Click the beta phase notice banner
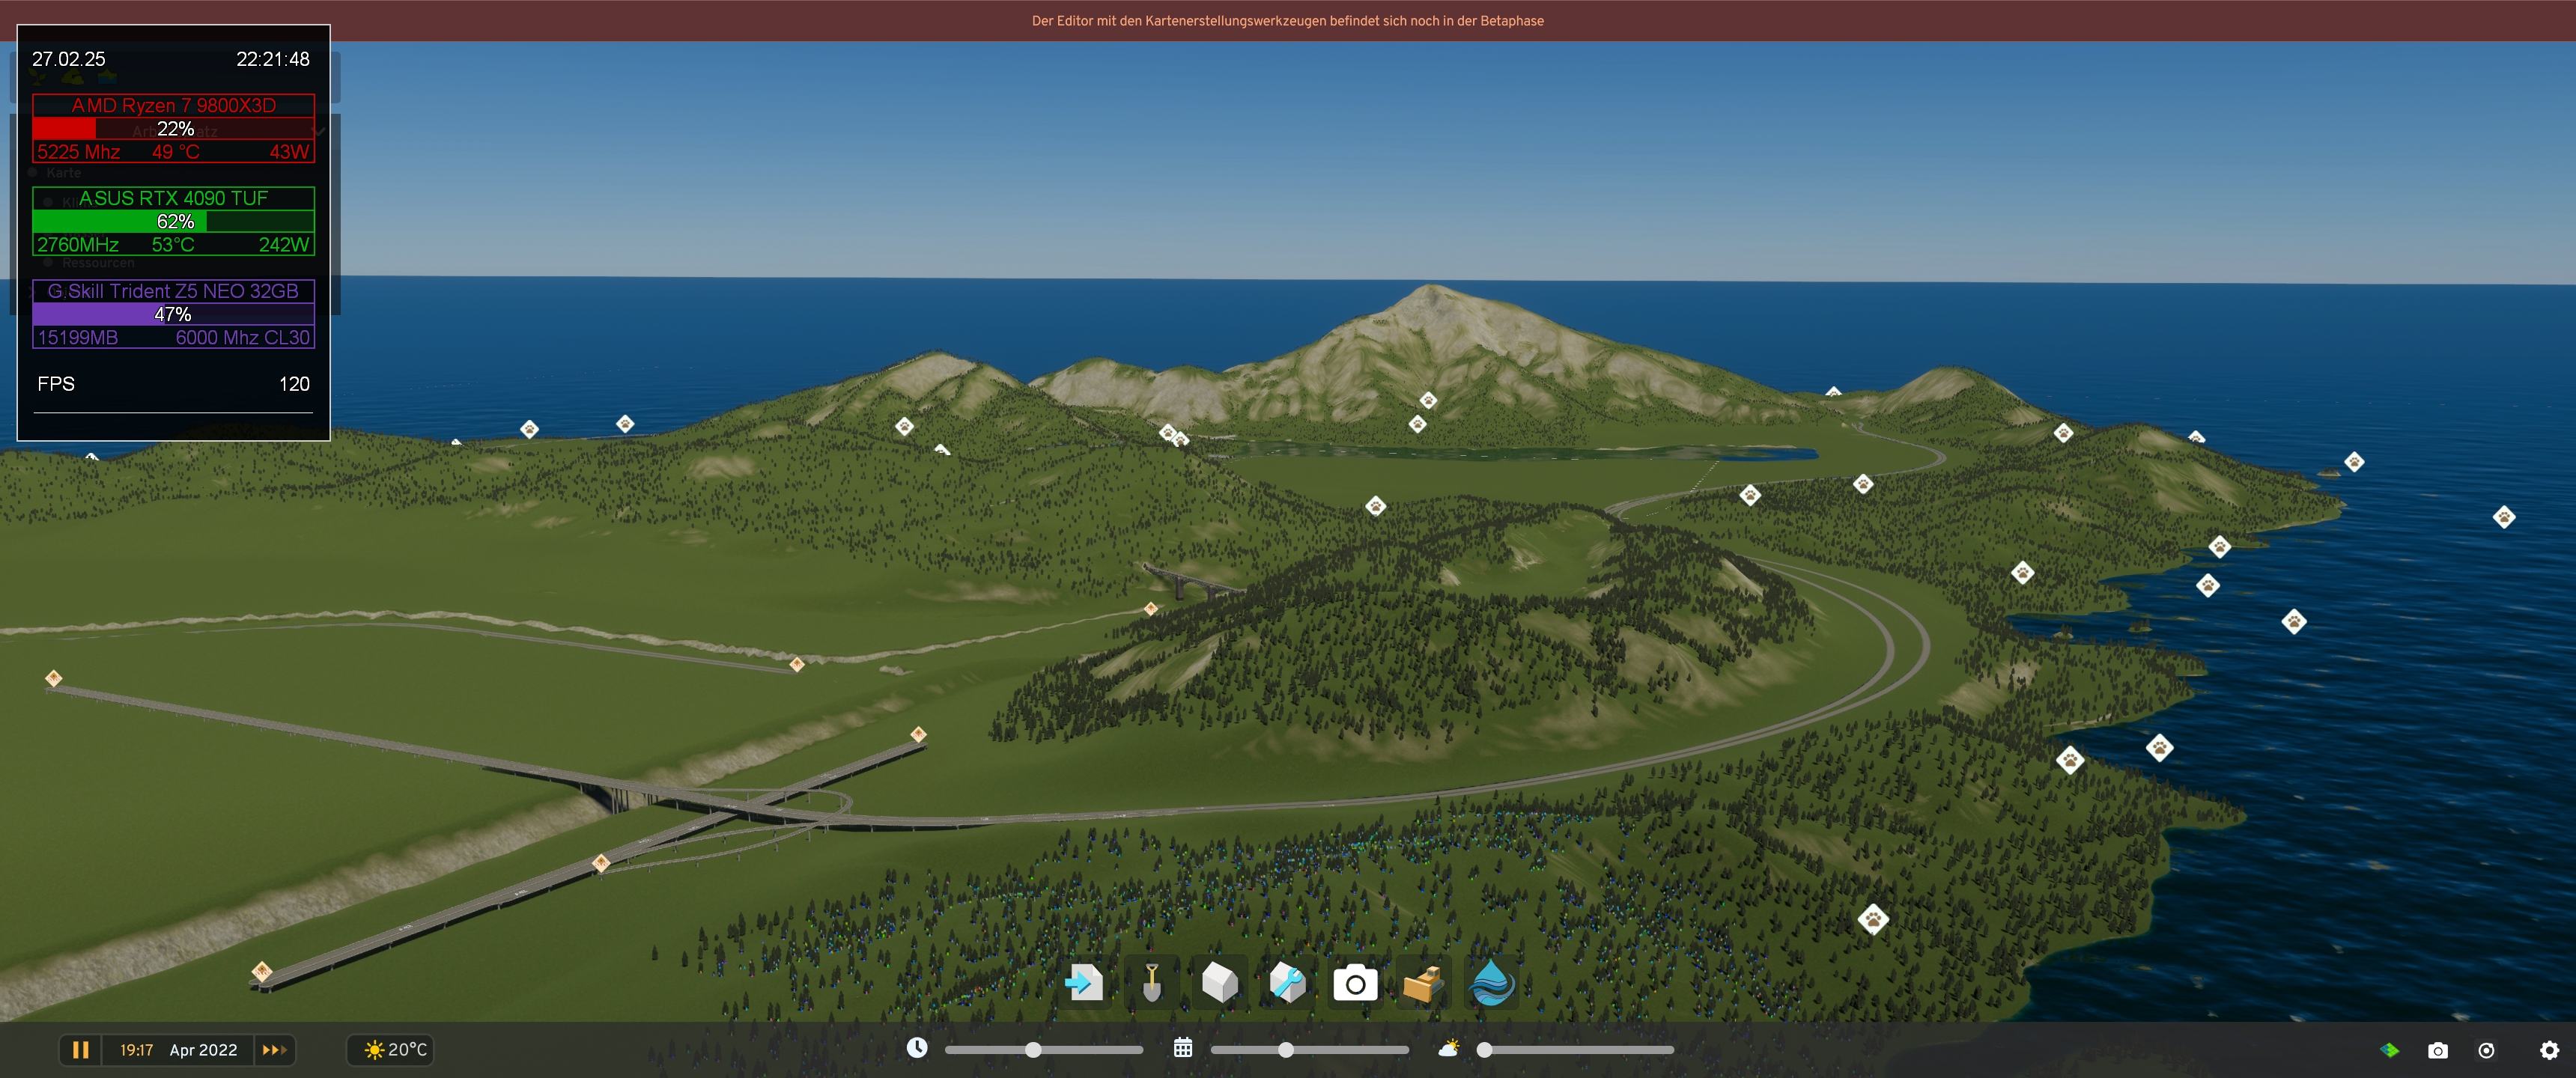The image size is (2576, 1078). coord(1287,20)
